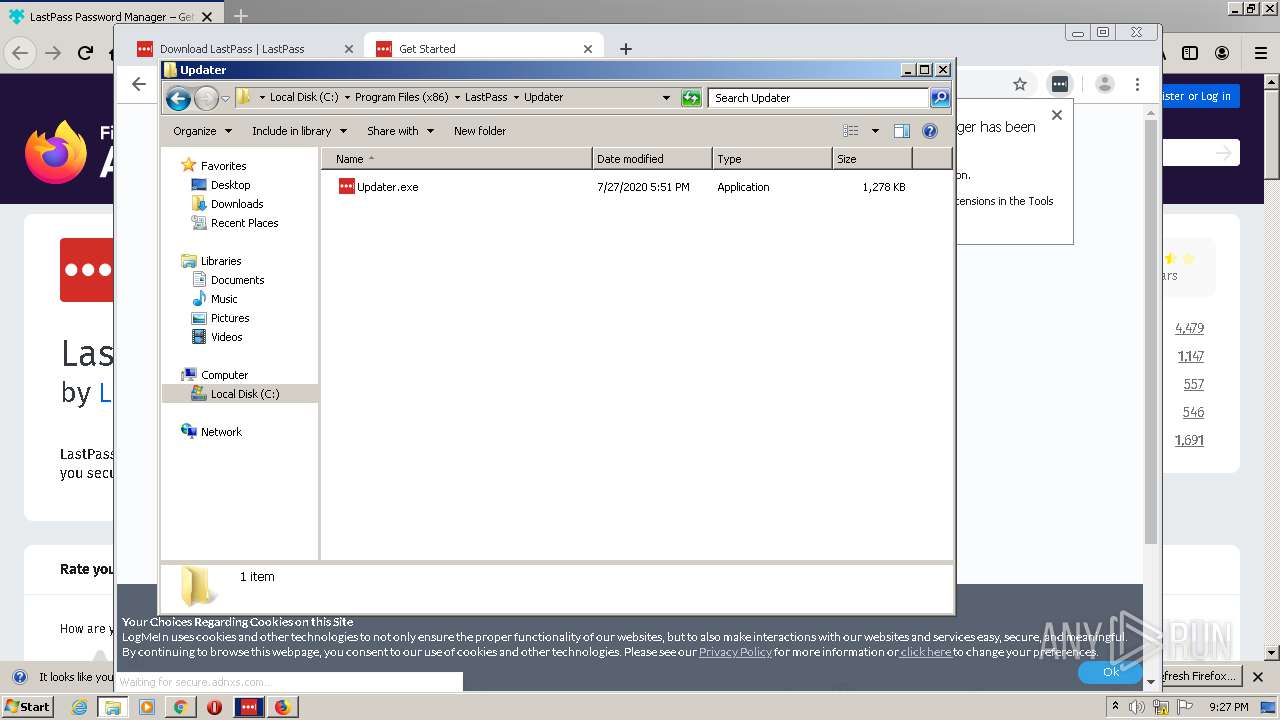The image size is (1280, 720).
Task: Click Program Files (x86) in address bar
Action: click(x=402, y=98)
